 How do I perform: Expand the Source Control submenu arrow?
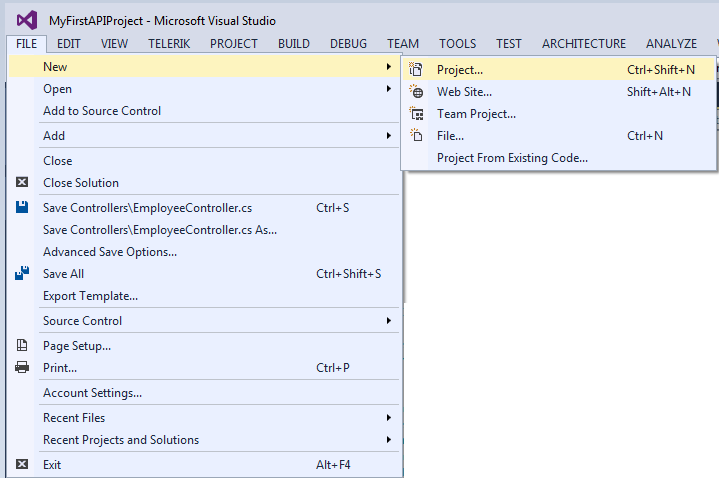389,321
